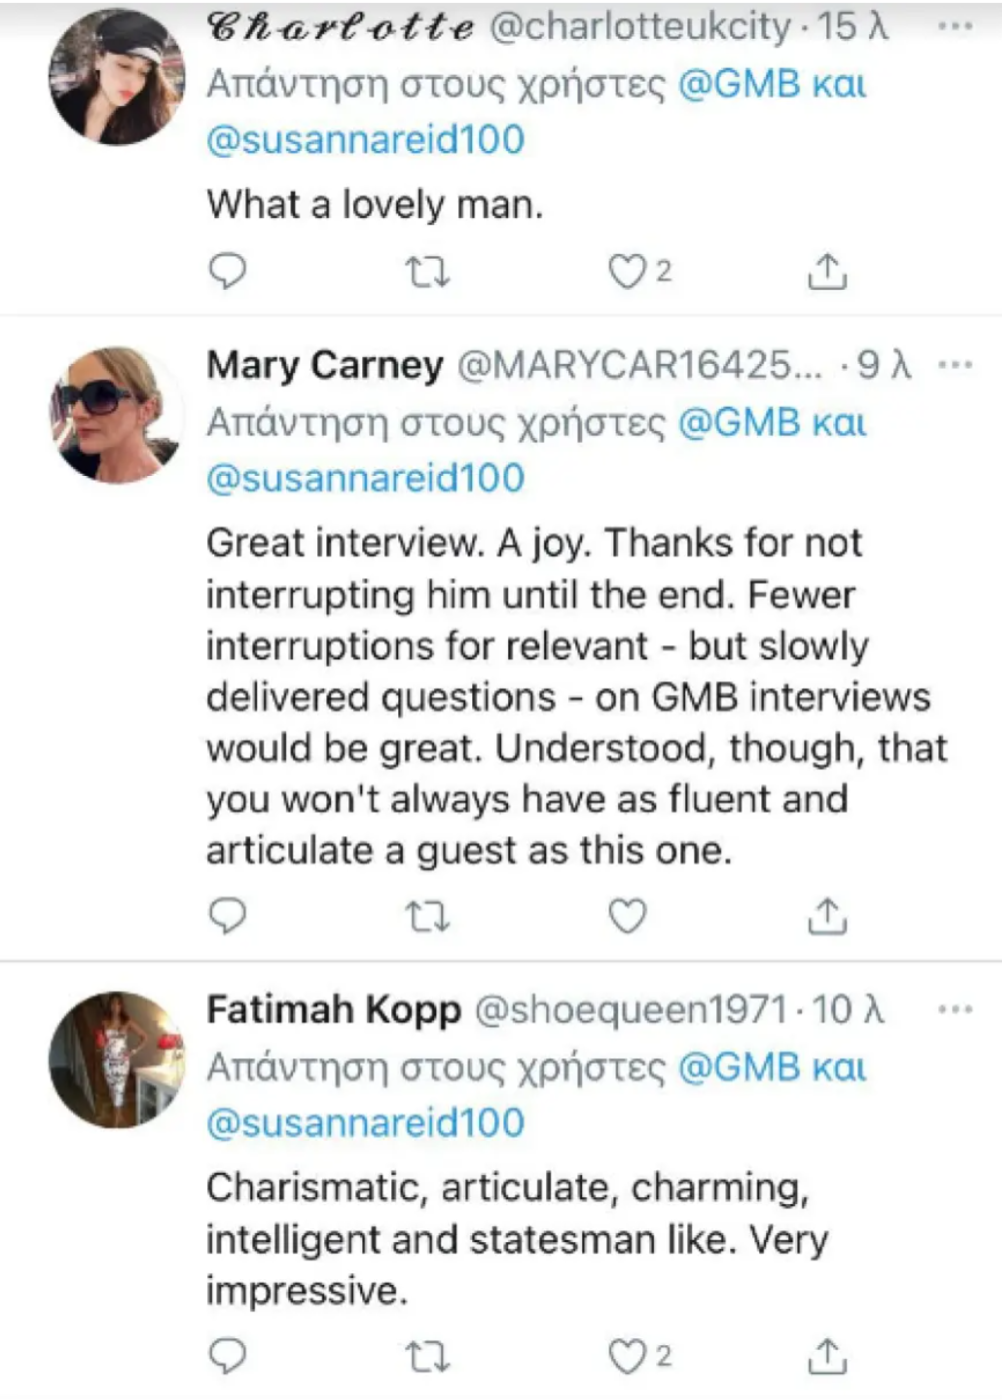Retweet Fatimah Kopp's tweet
The height and width of the screenshot is (1400, 1002).
pyautogui.click(x=427, y=1357)
